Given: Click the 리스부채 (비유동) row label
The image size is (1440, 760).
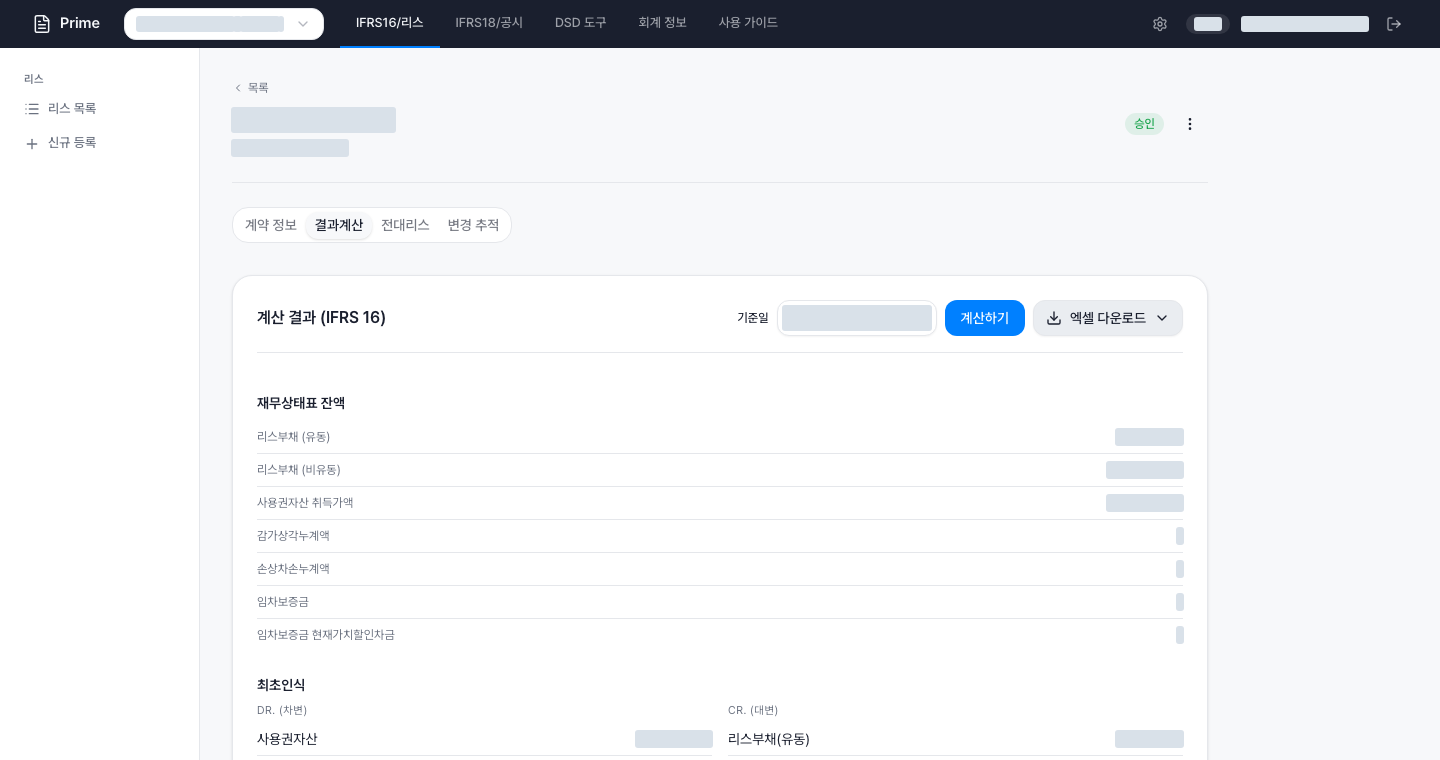Looking at the screenshot, I should (299, 470).
